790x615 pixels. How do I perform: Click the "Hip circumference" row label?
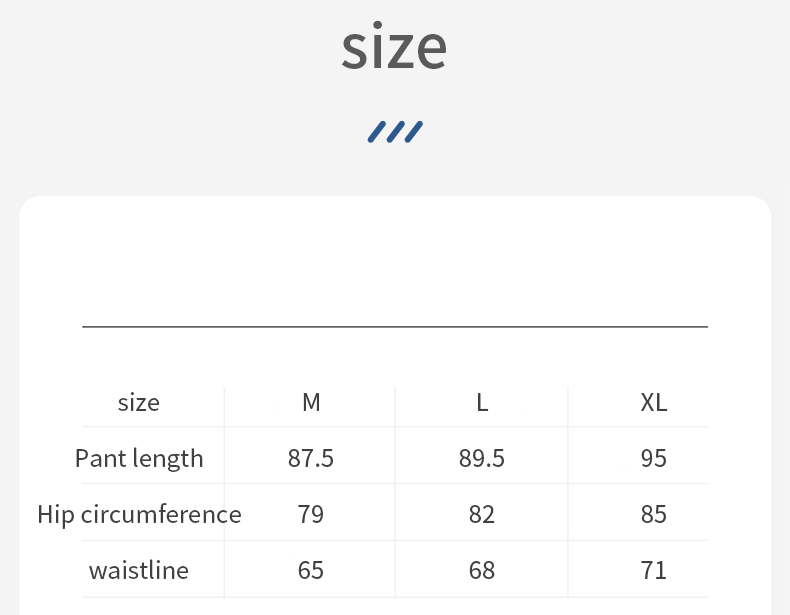point(139,515)
